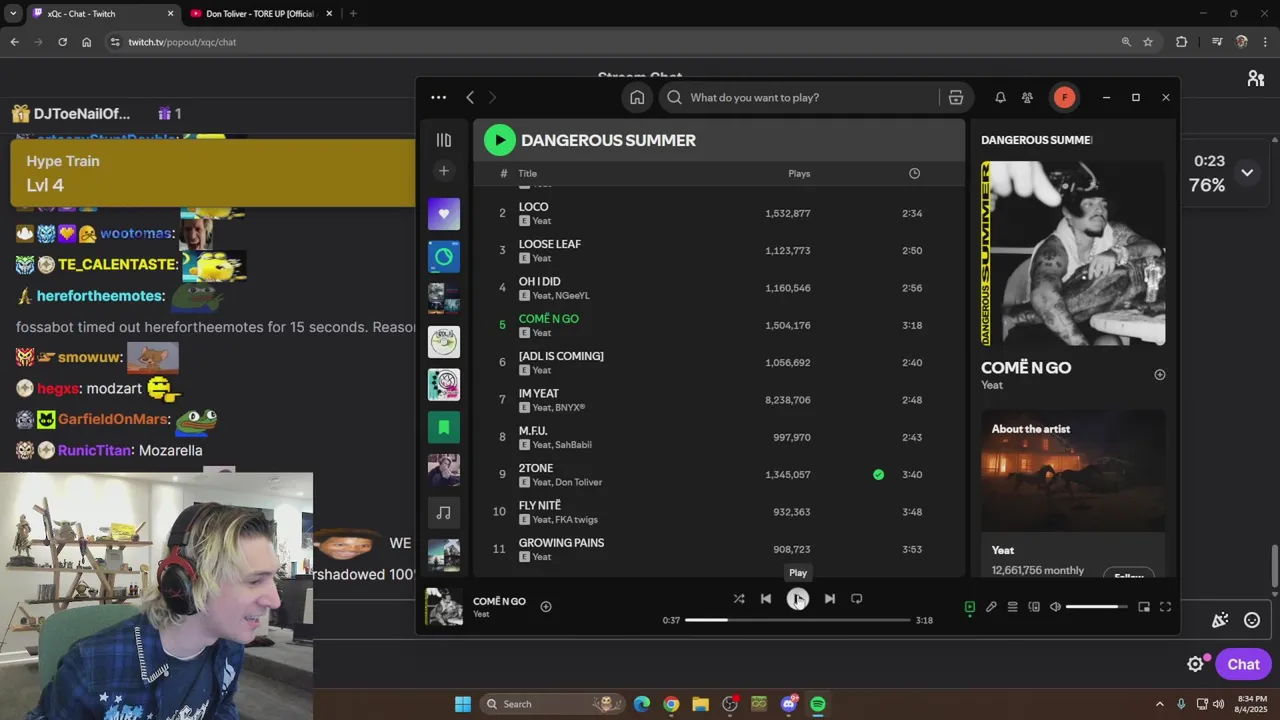This screenshot has width=1280, height=720.
Task: Open Connect to a device icon
Action: (1034, 607)
